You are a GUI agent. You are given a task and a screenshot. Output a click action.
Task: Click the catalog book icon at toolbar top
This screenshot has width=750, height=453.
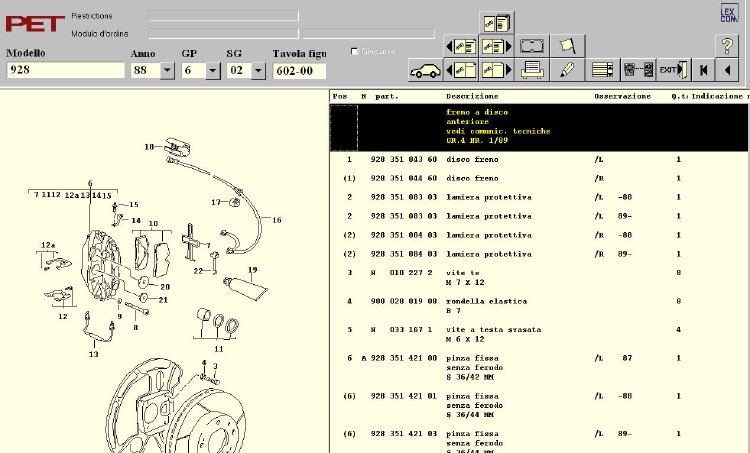coord(496,23)
